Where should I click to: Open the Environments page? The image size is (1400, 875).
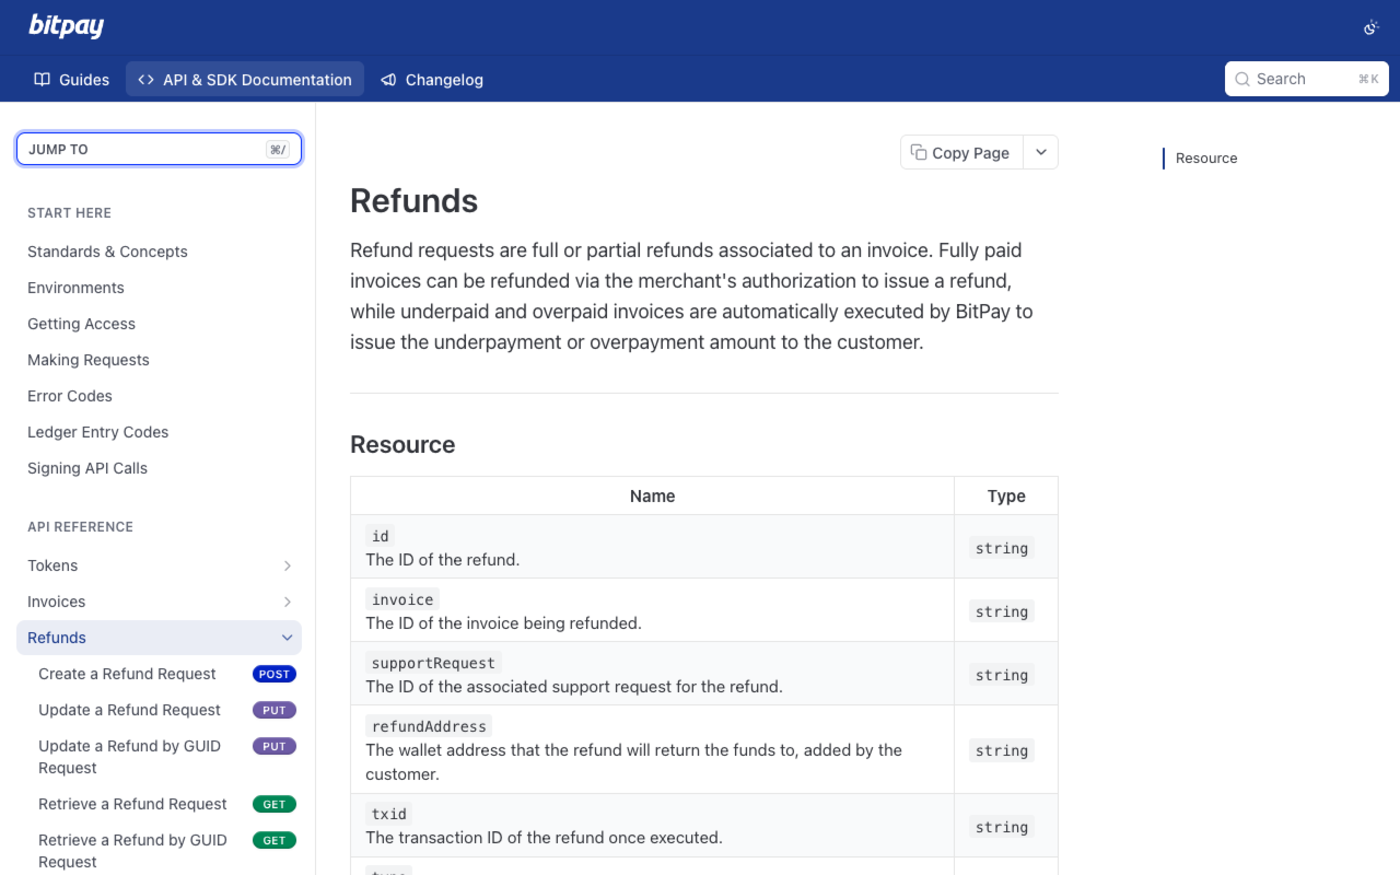click(76, 288)
